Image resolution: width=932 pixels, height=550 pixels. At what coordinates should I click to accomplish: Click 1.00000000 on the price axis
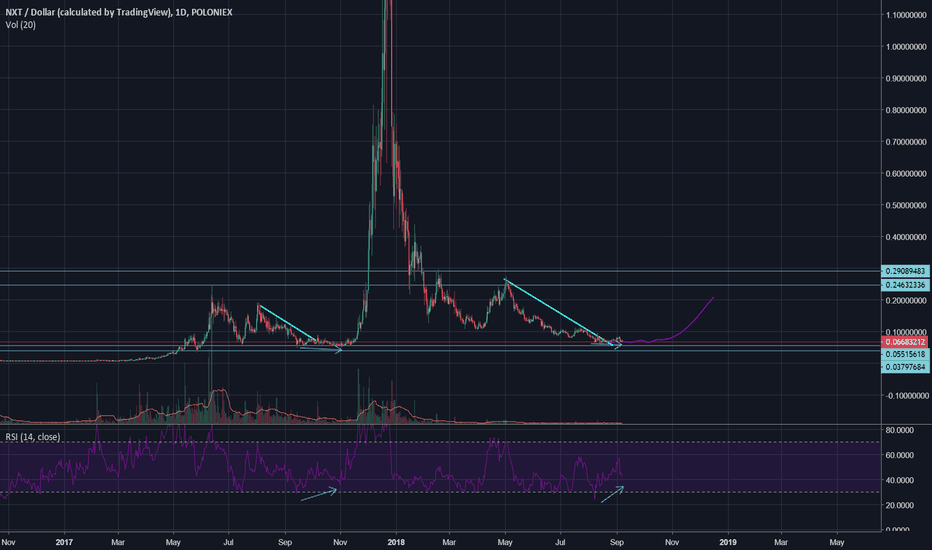coord(906,46)
